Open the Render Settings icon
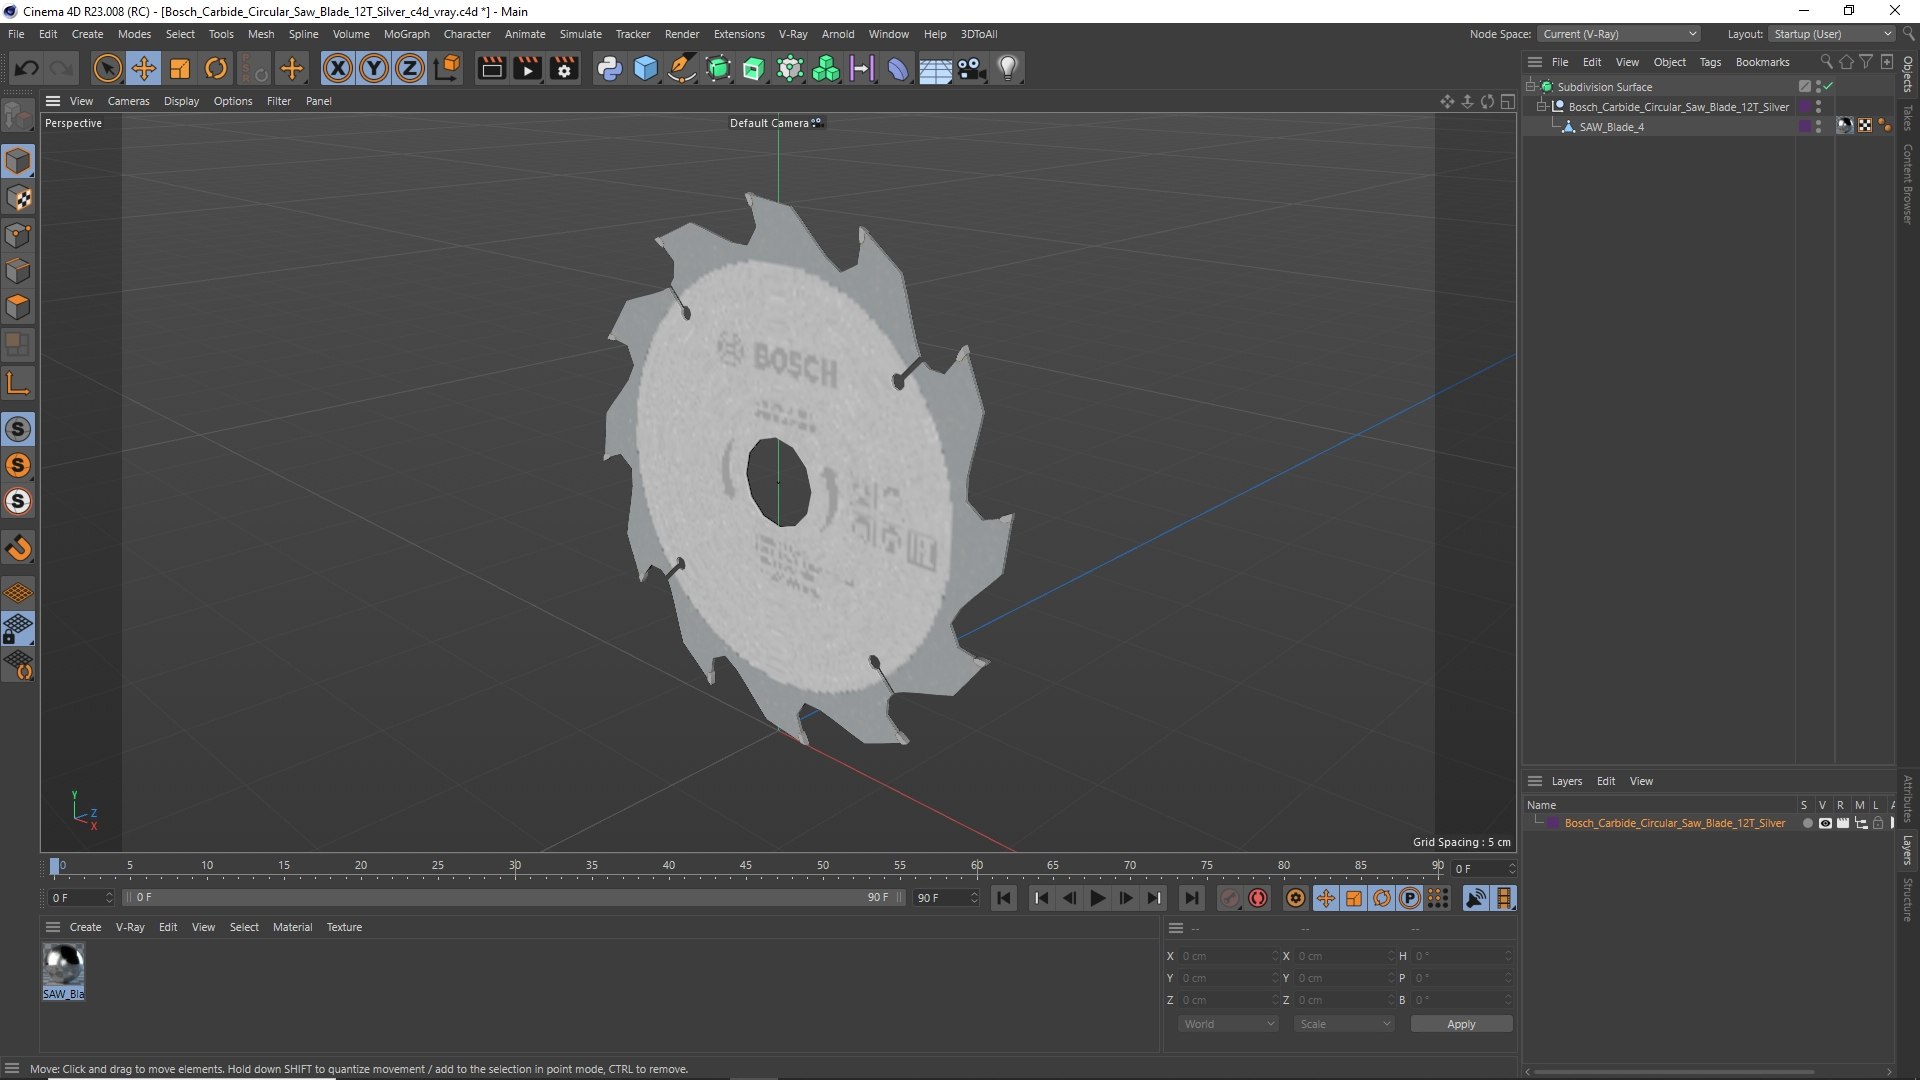The width and height of the screenshot is (1920, 1080). (564, 68)
